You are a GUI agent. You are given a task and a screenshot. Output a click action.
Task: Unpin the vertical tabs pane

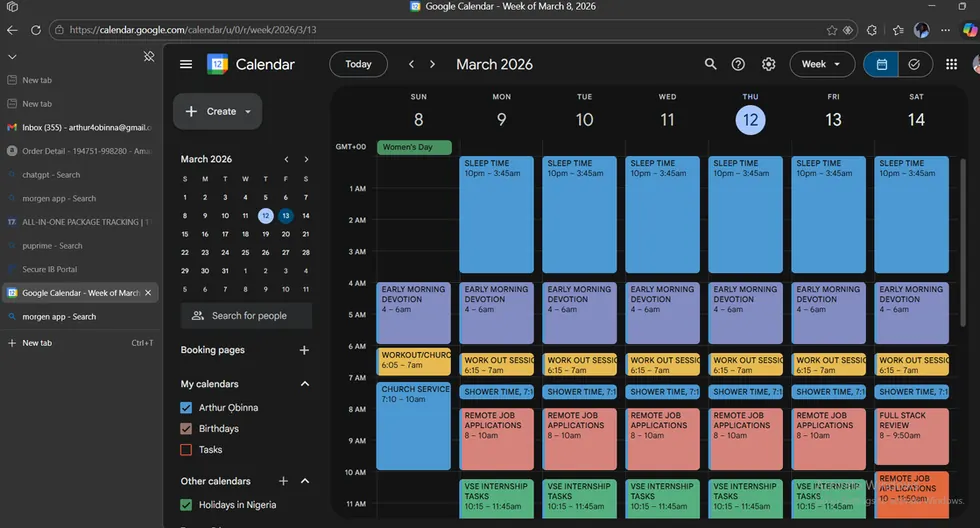[x=149, y=56]
